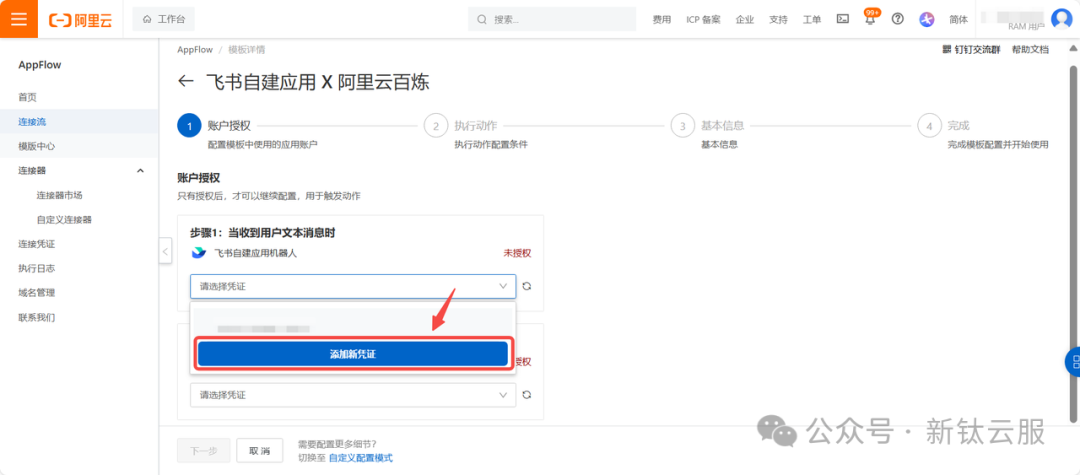Click the back arrow beside page title
The width and height of the screenshot is (1080, 475).
(185, 81)
